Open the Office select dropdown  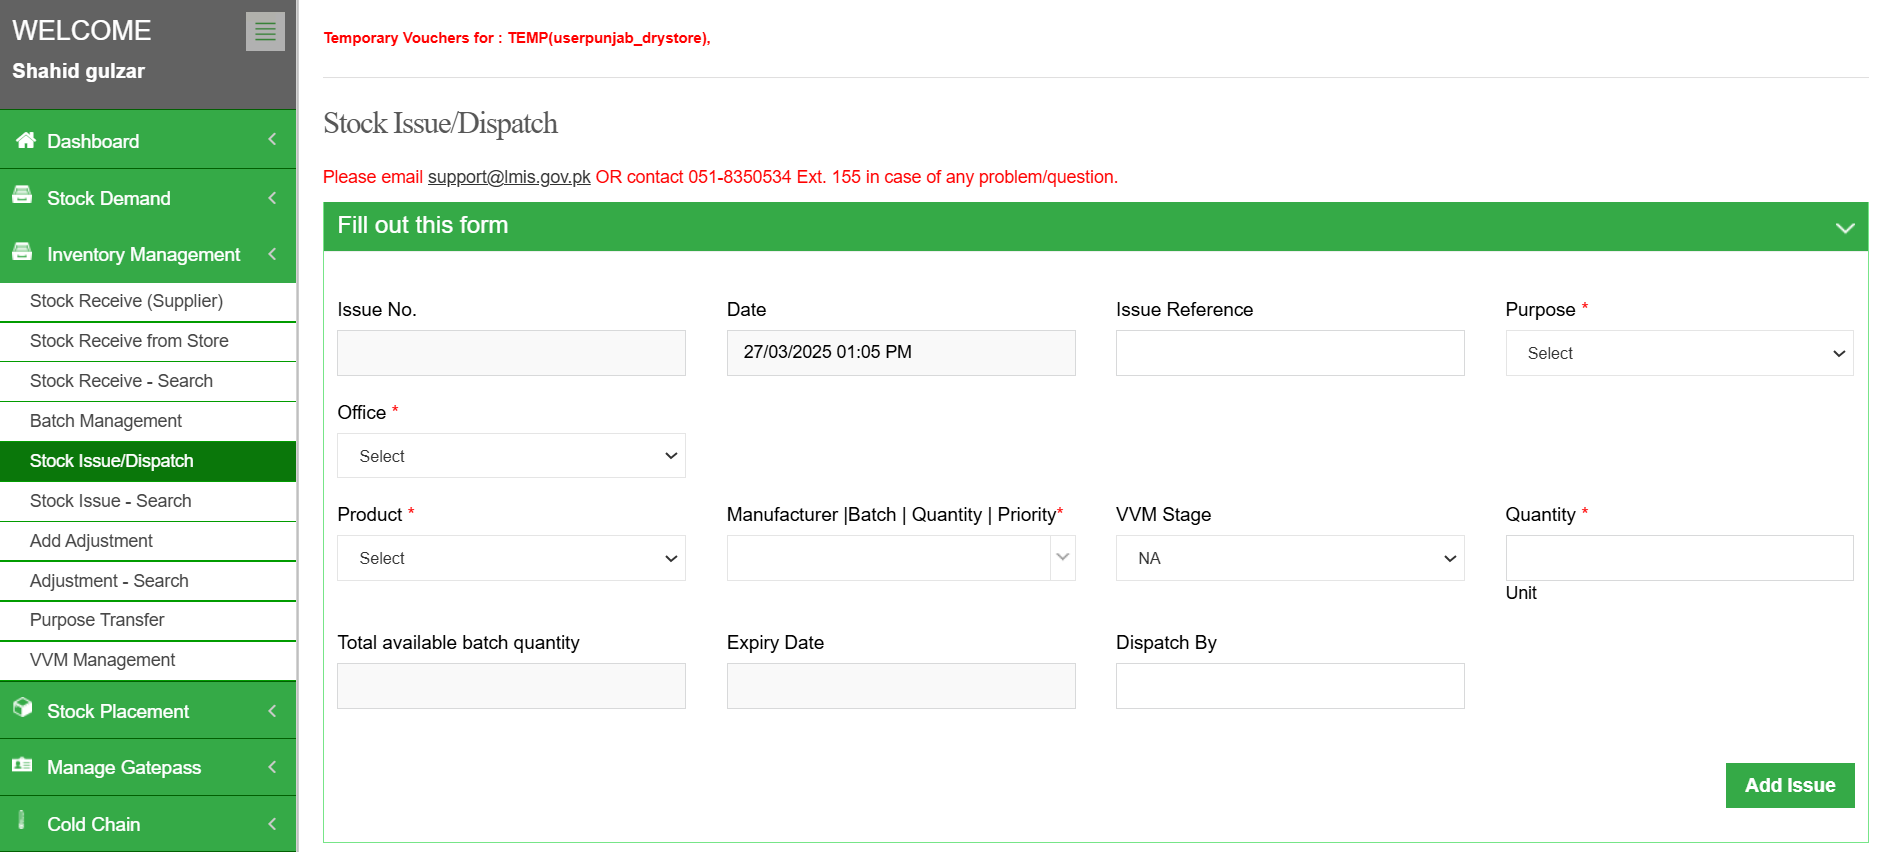coord(511,456)
